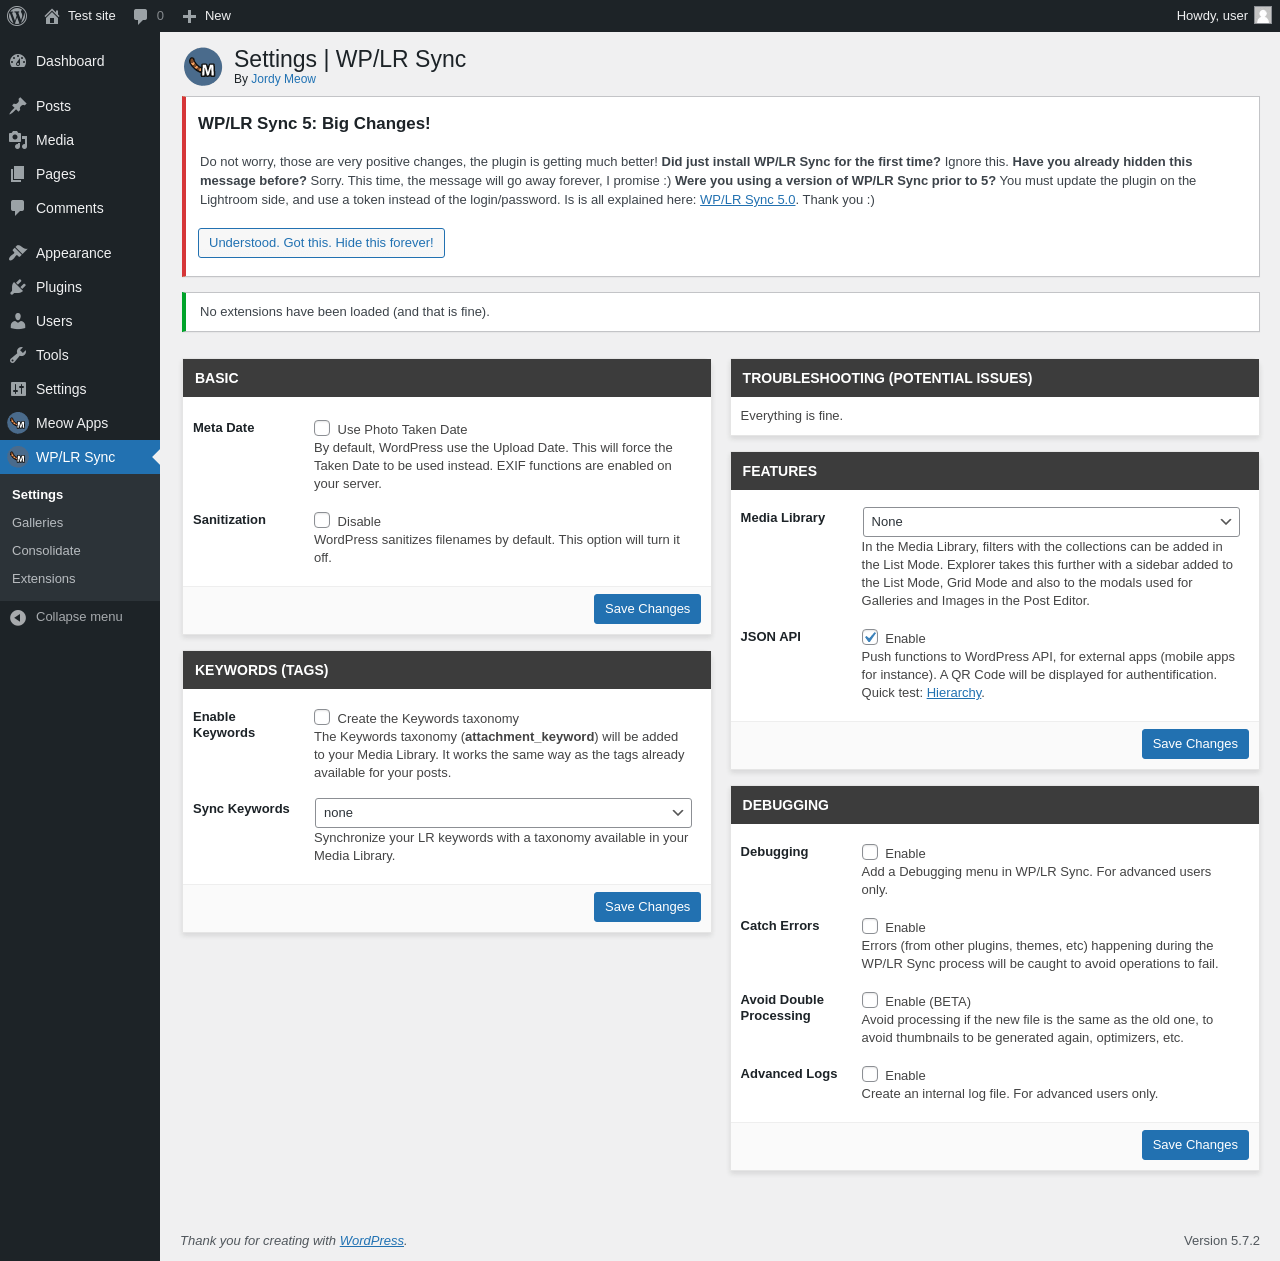Viewport: 1280px width, 1261px height.
Task: Open Users in the sidebar
Action: (80, 321)
